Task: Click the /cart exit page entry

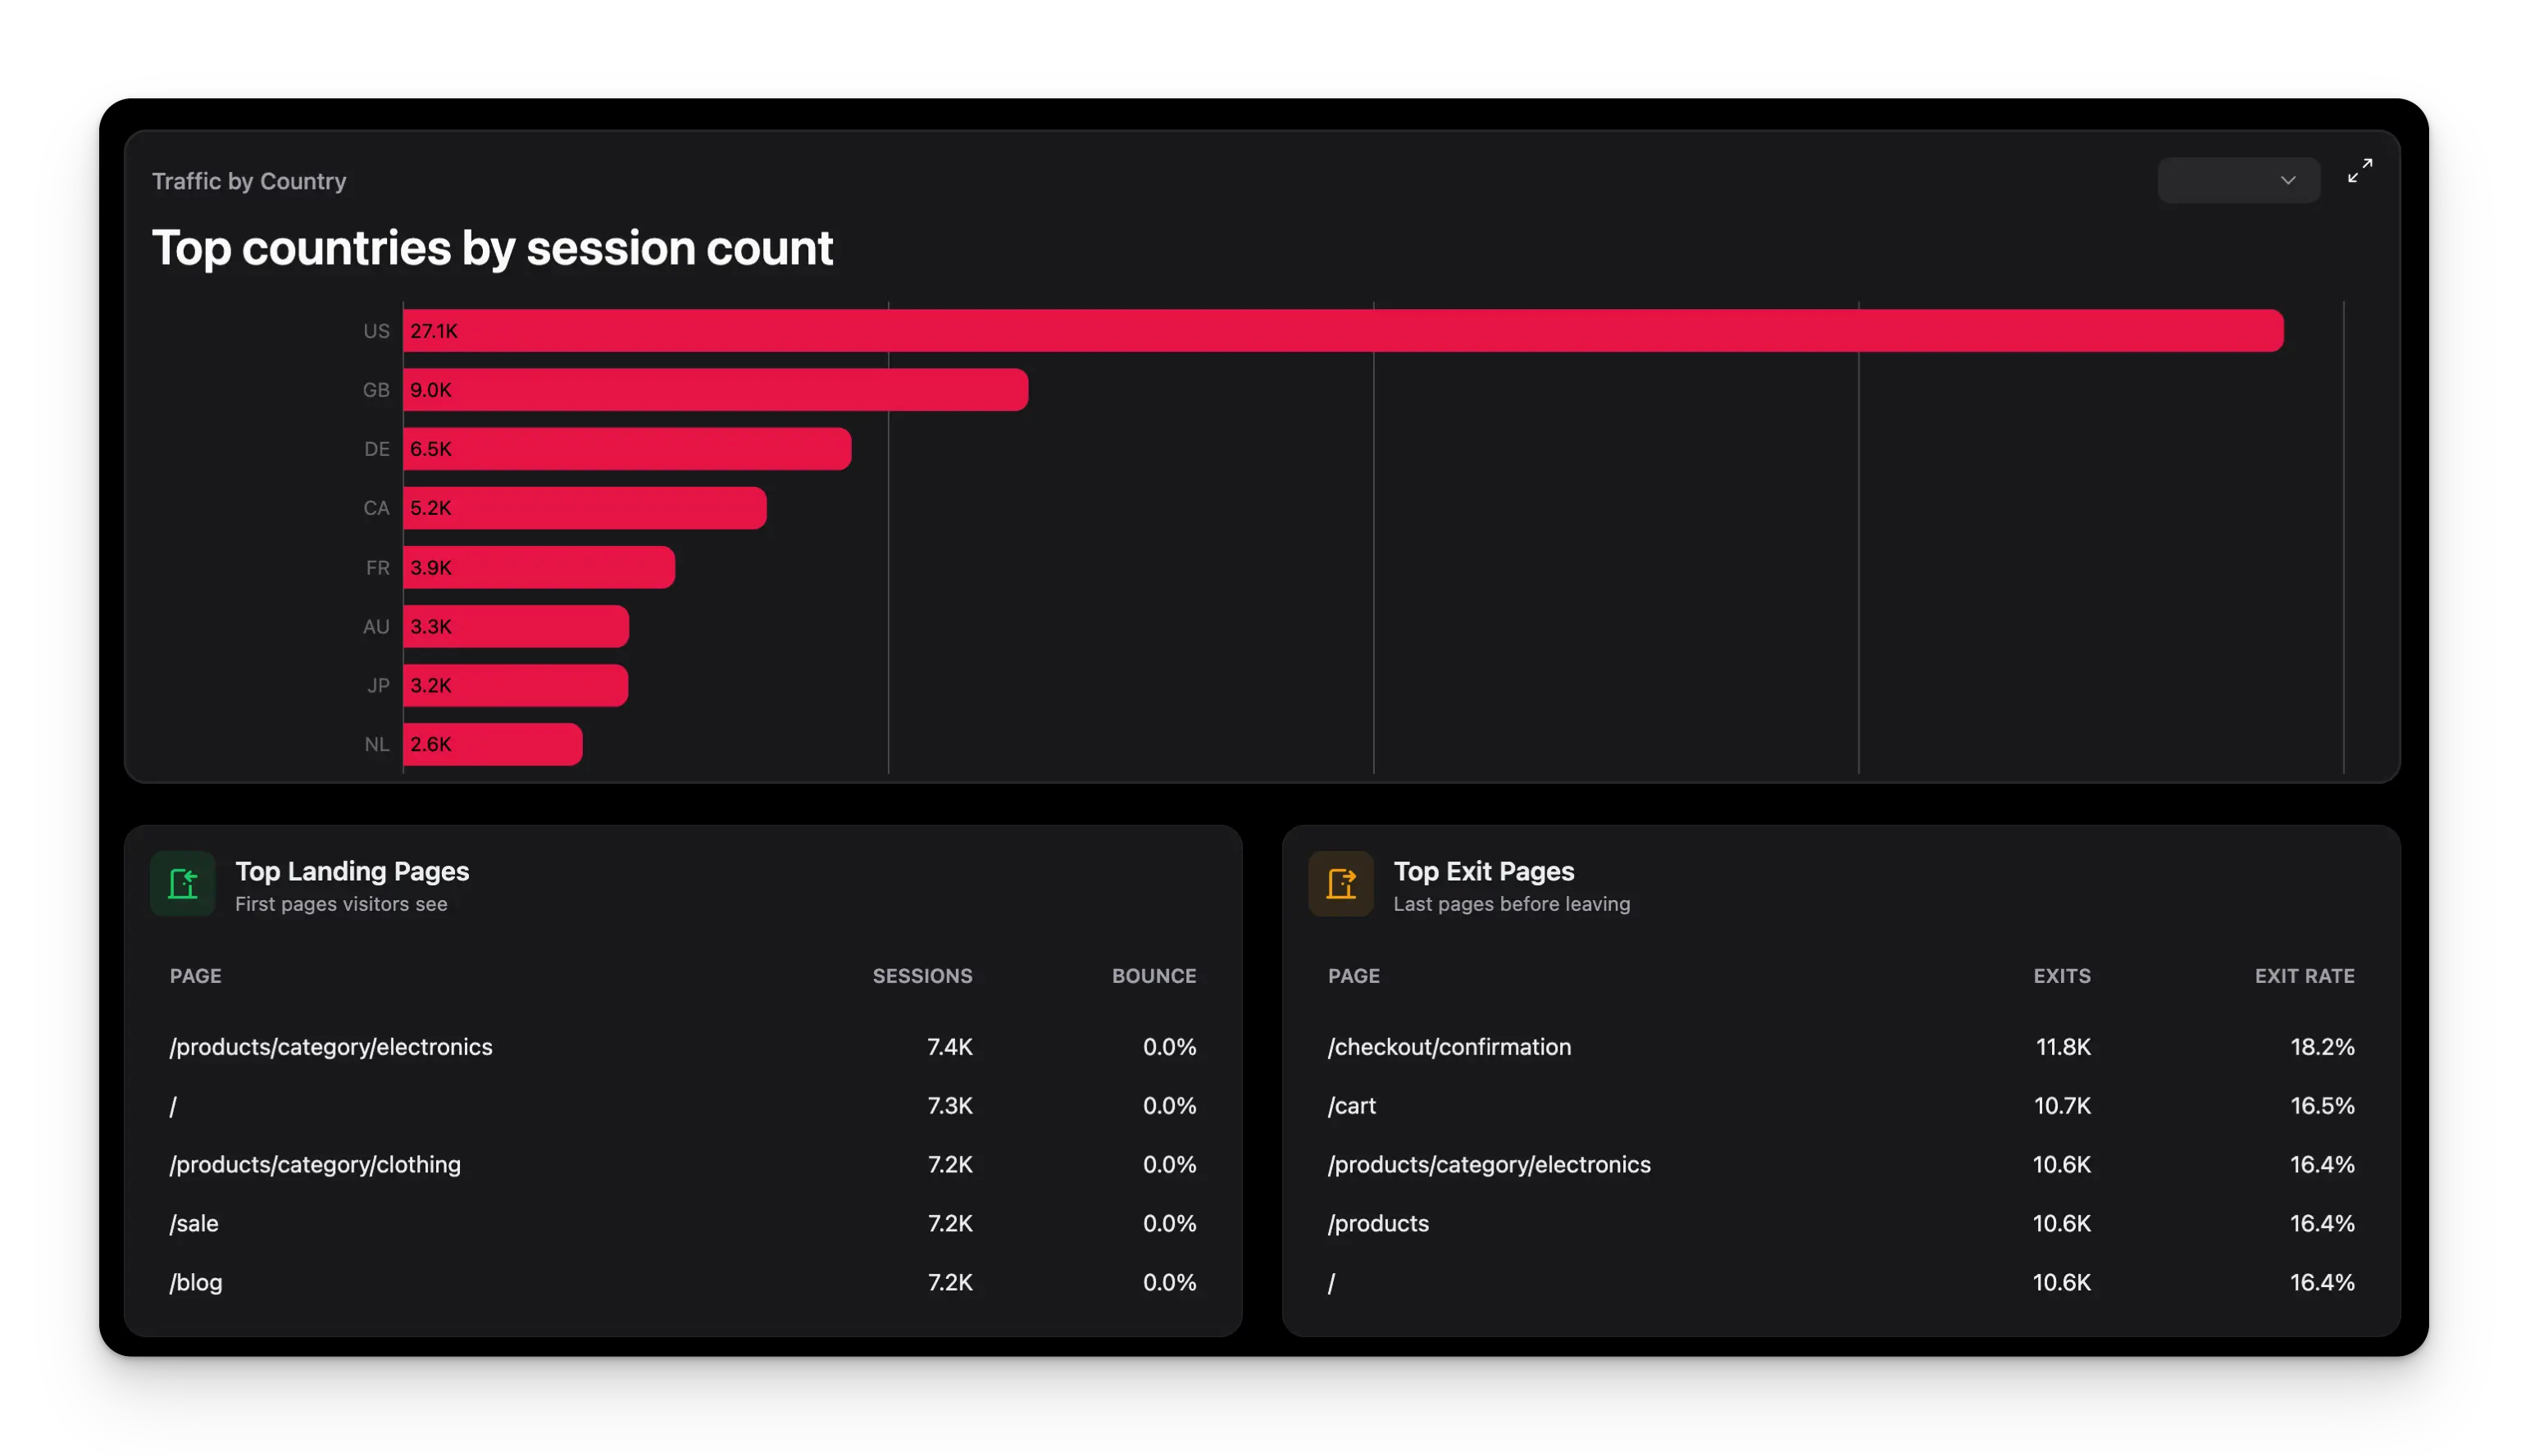Action: (1352, 1106)
